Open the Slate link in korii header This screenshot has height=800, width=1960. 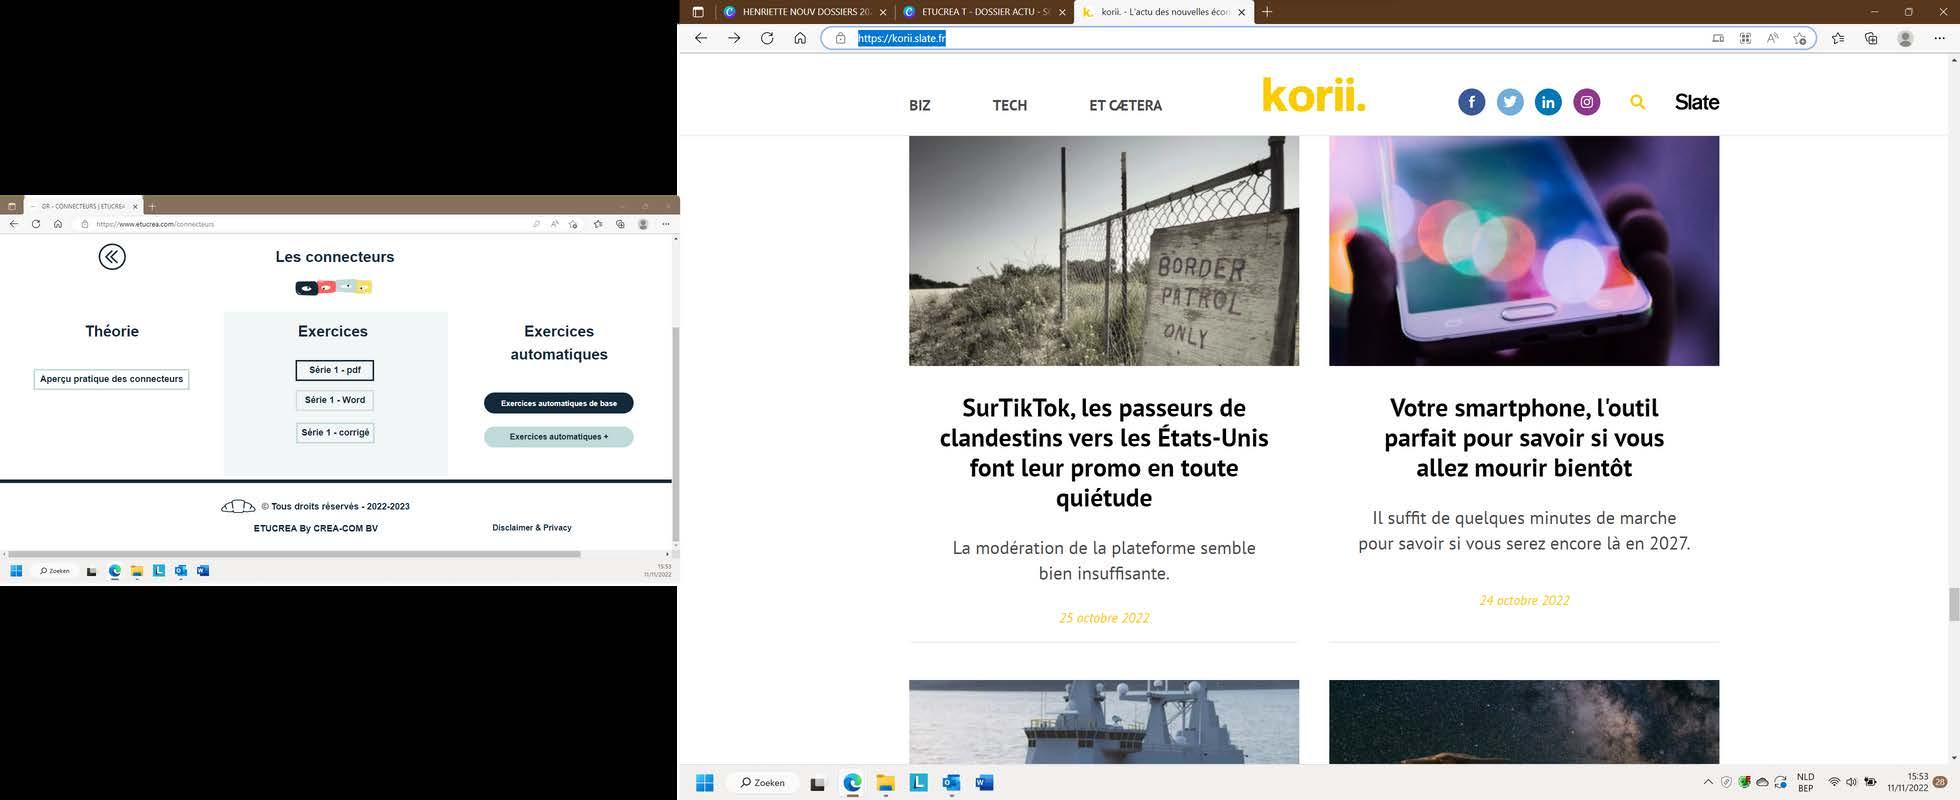coord(1697,102)
